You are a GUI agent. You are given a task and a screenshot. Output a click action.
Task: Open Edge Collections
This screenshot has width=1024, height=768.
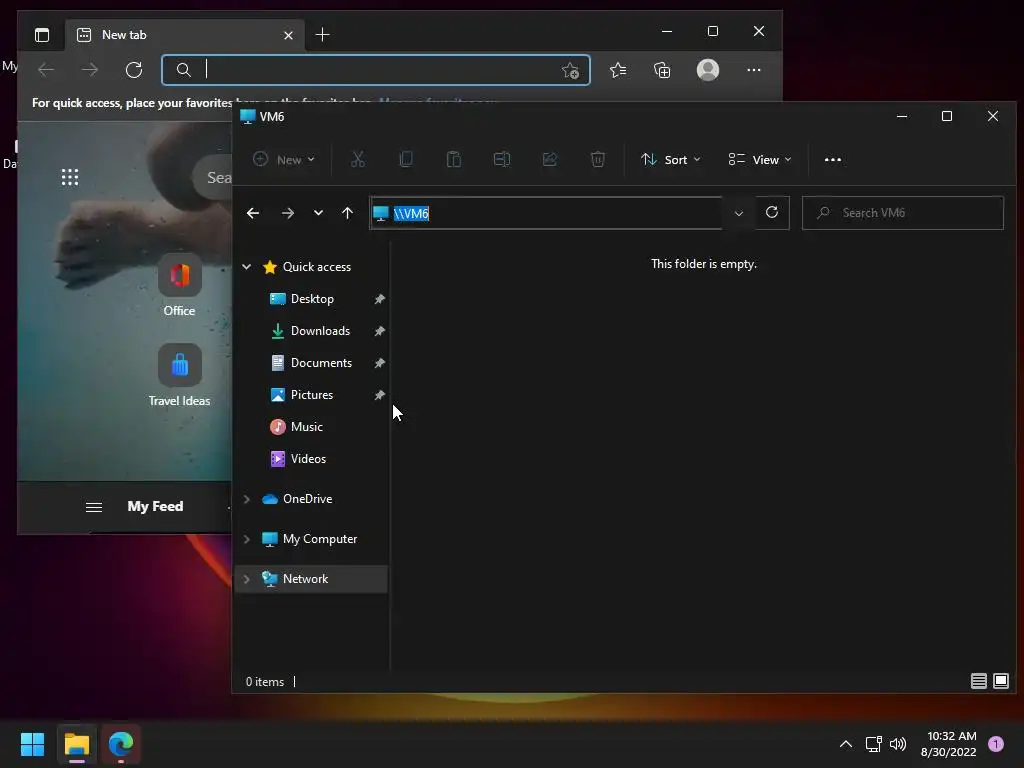click(662, 70)
